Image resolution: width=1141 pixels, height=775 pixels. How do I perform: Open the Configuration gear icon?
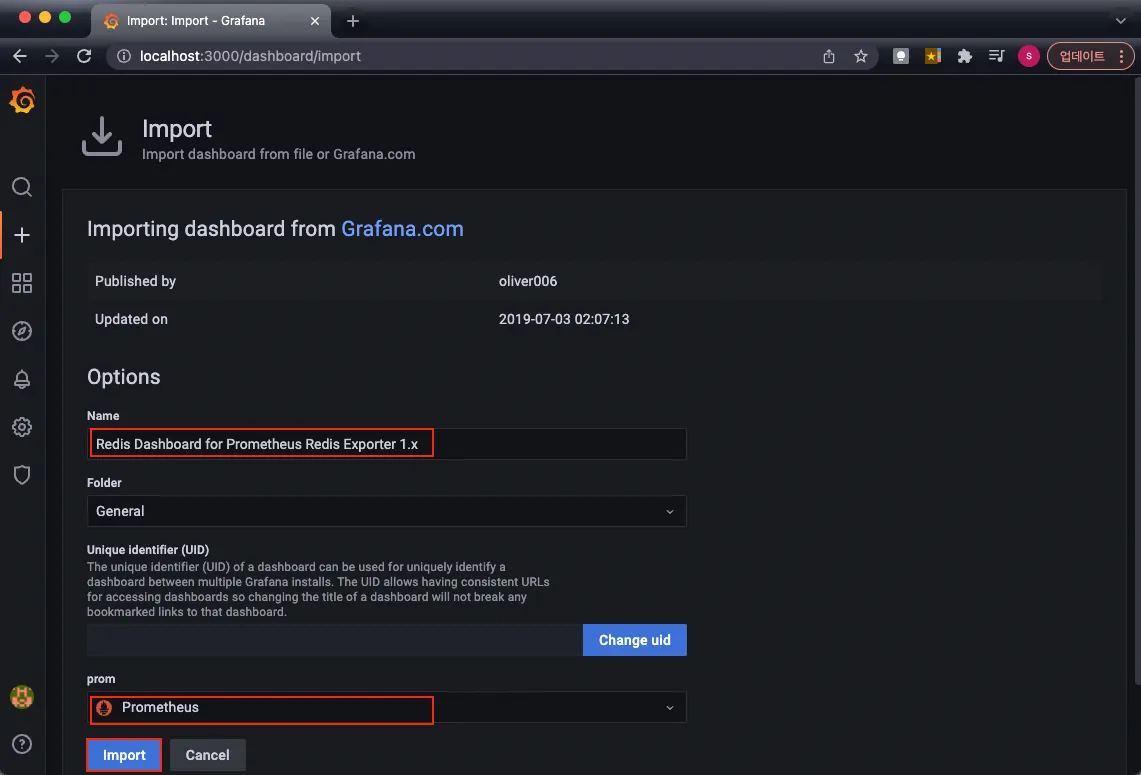22,427
